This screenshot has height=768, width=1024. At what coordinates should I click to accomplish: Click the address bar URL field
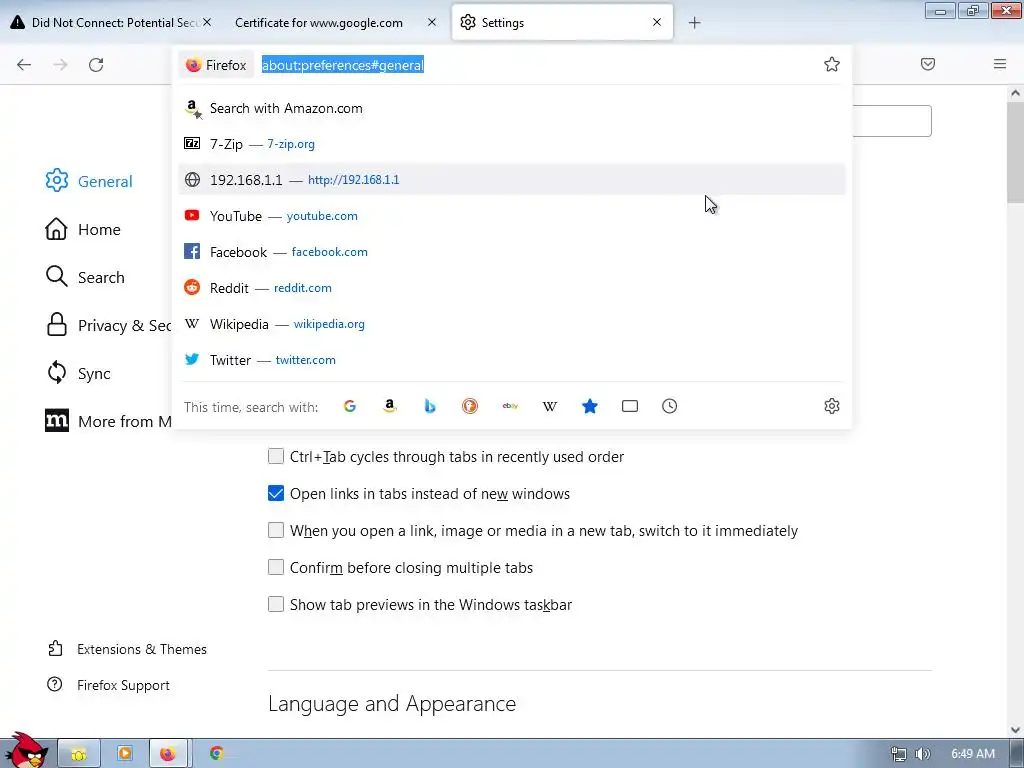(536, 65)
